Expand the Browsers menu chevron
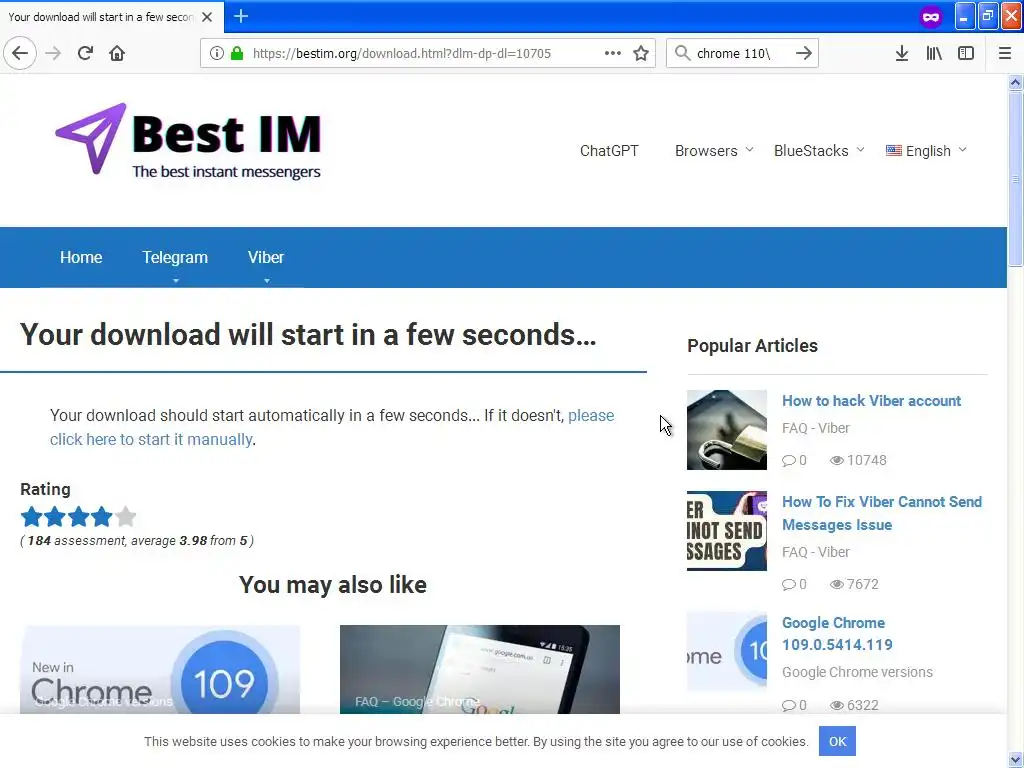The image size is (1024, 768). [x=750, y=150]
